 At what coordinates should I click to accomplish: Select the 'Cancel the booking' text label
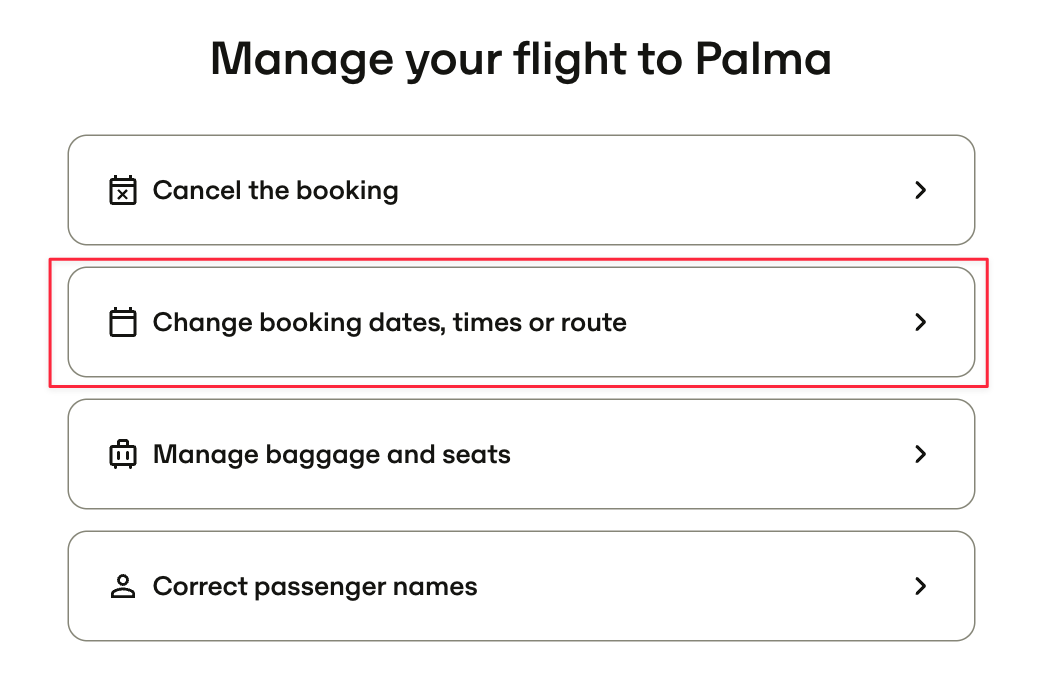276,191
